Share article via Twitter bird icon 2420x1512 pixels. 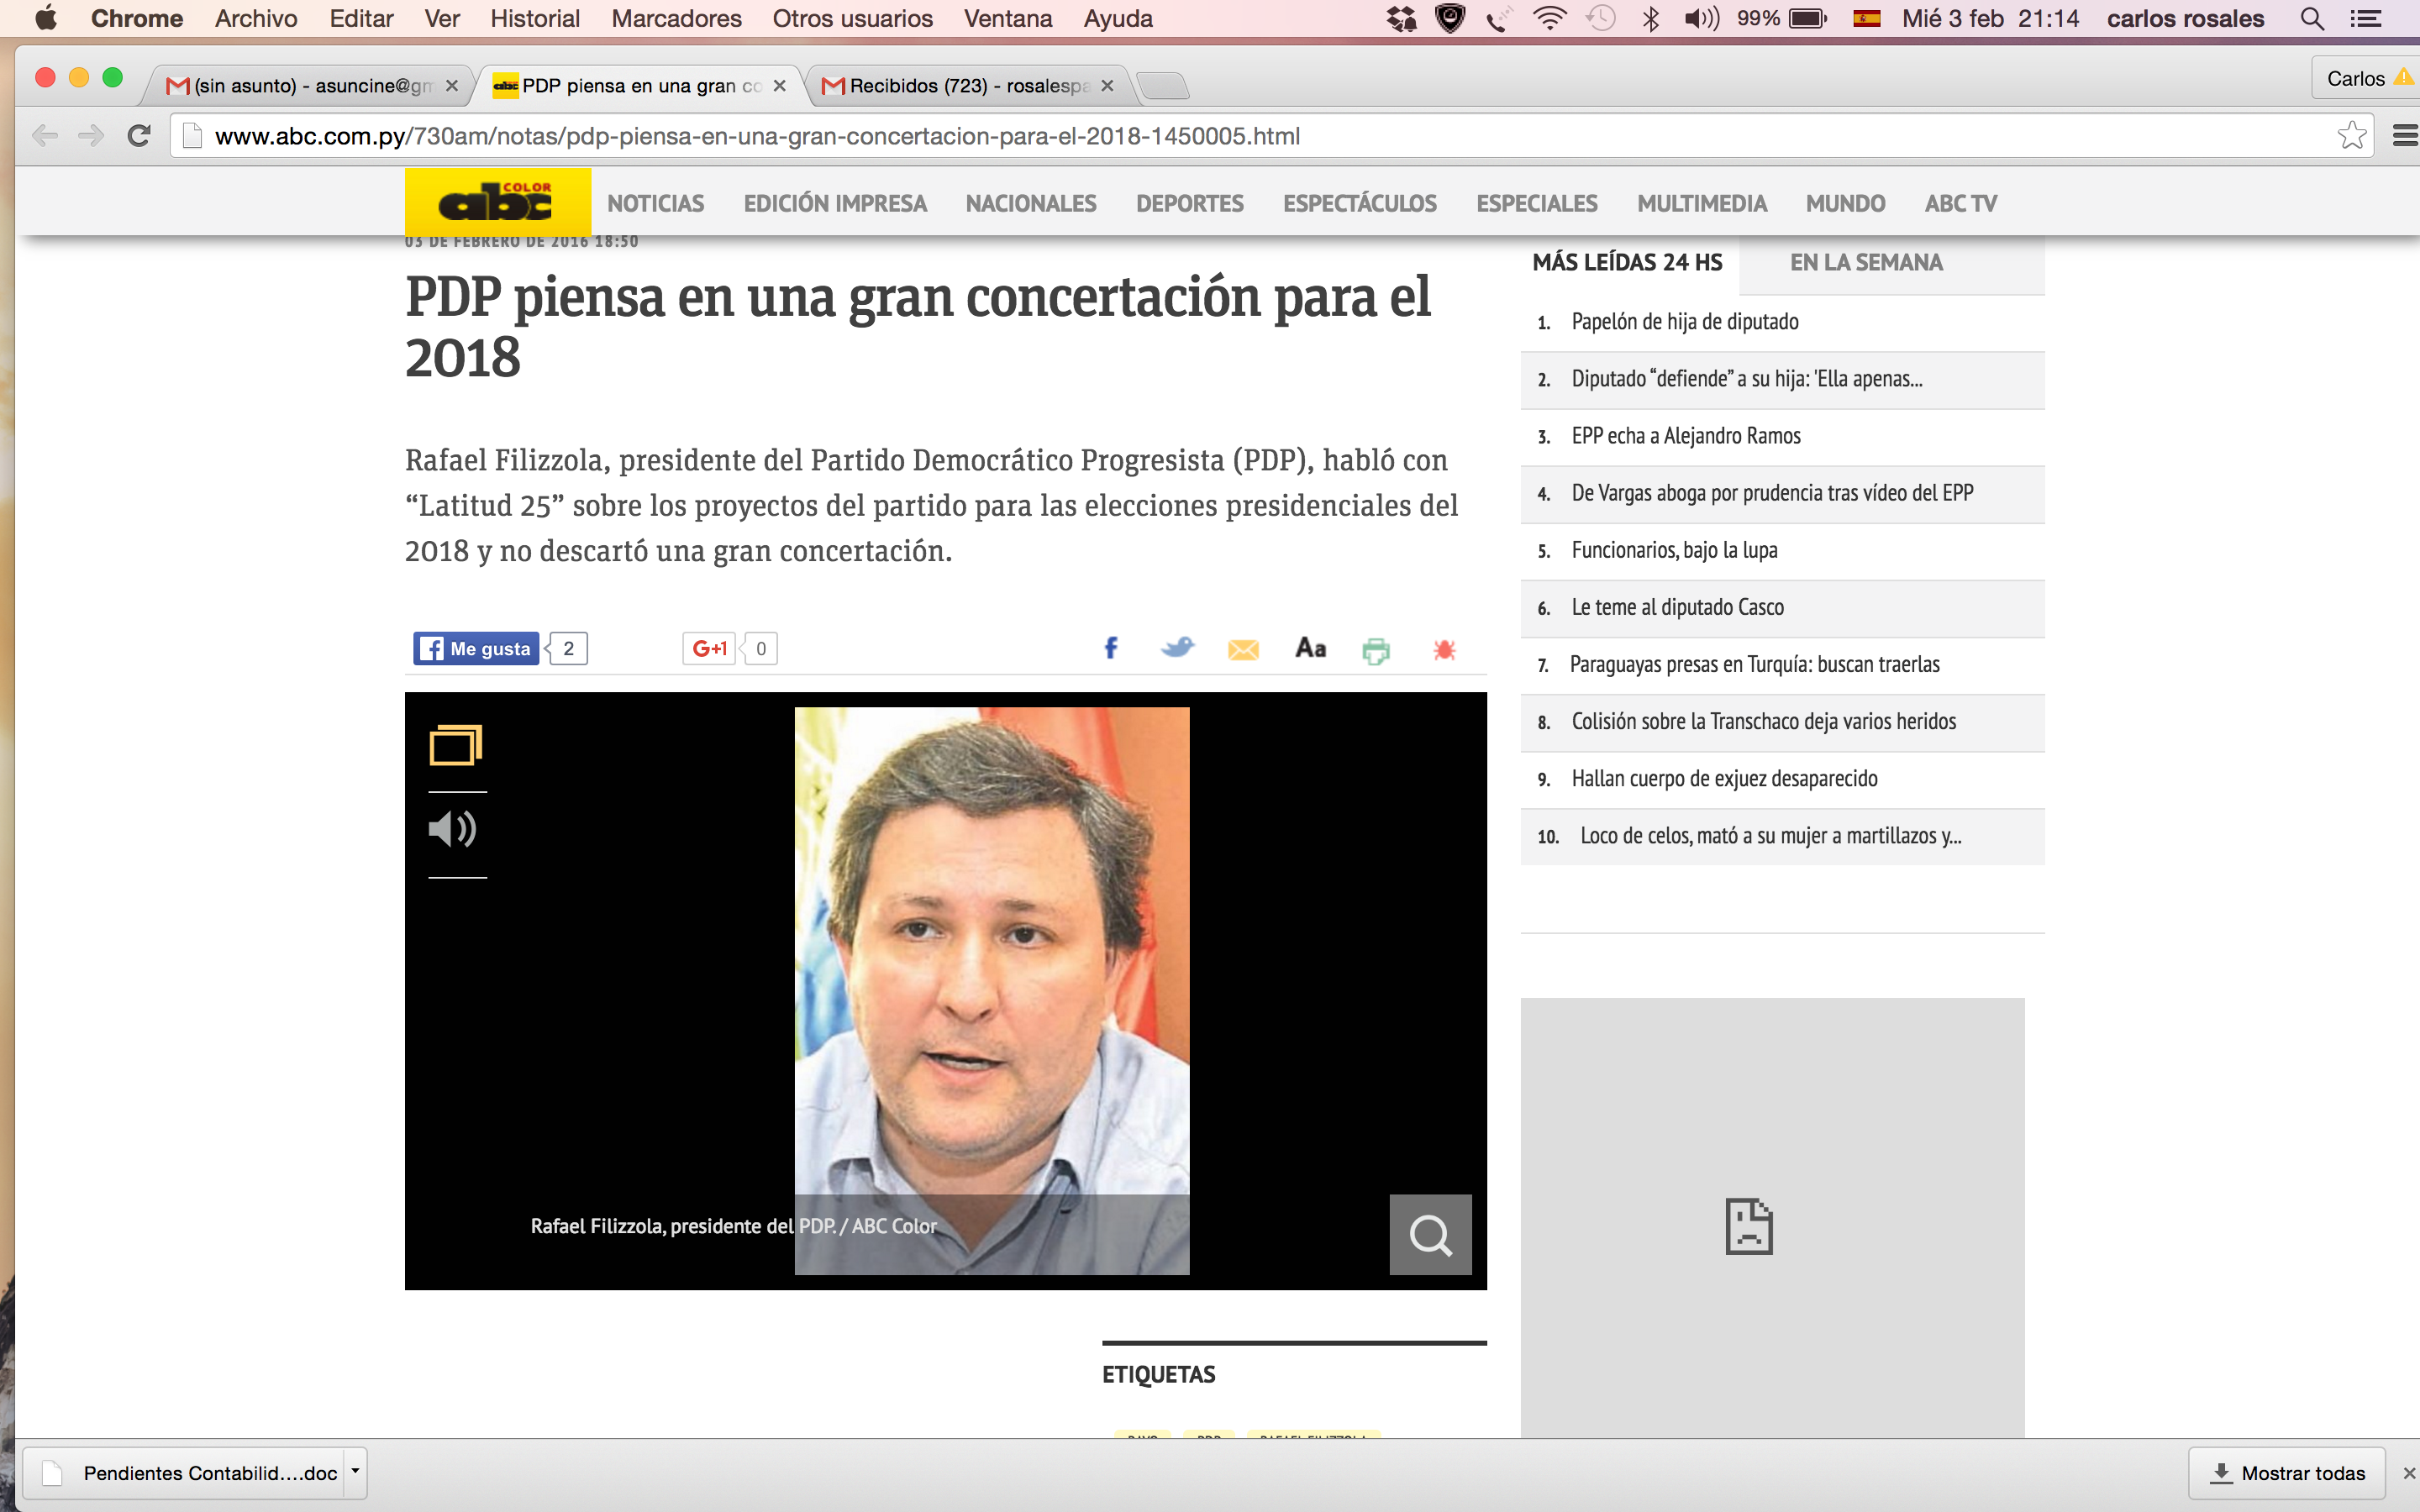click(1178, 648)
